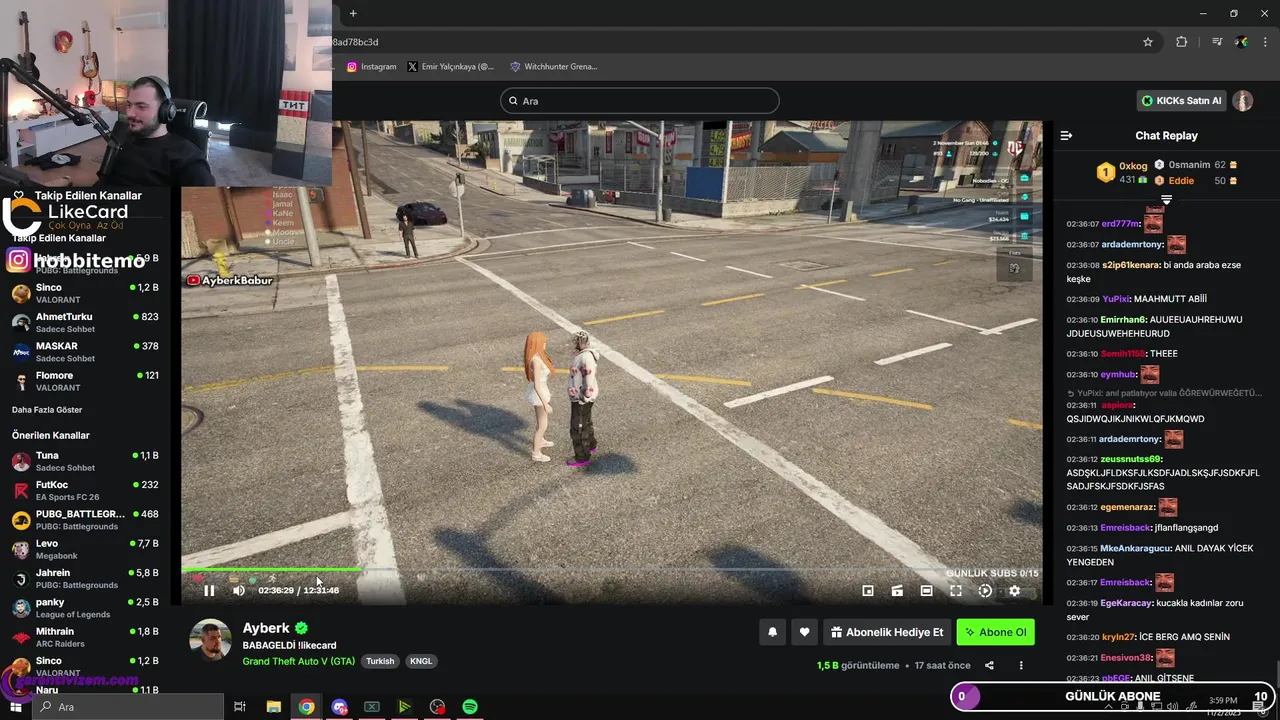Collapse the Chat Replay panel

pyautogui.click(x=1066, y=135)
